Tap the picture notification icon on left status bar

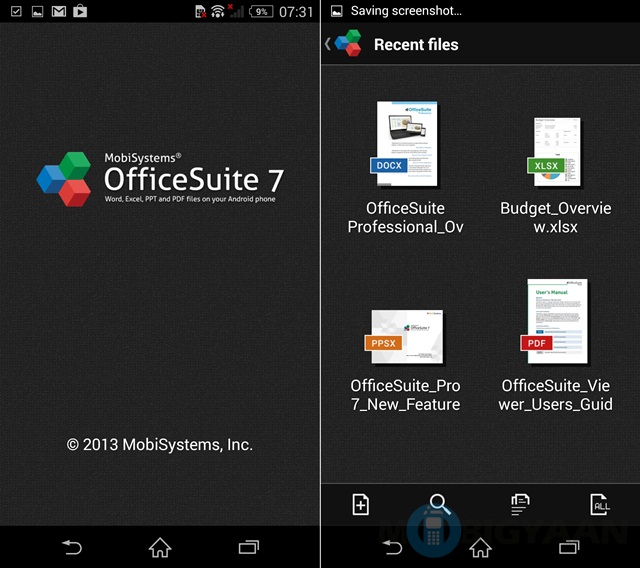[x=38, y=11]
